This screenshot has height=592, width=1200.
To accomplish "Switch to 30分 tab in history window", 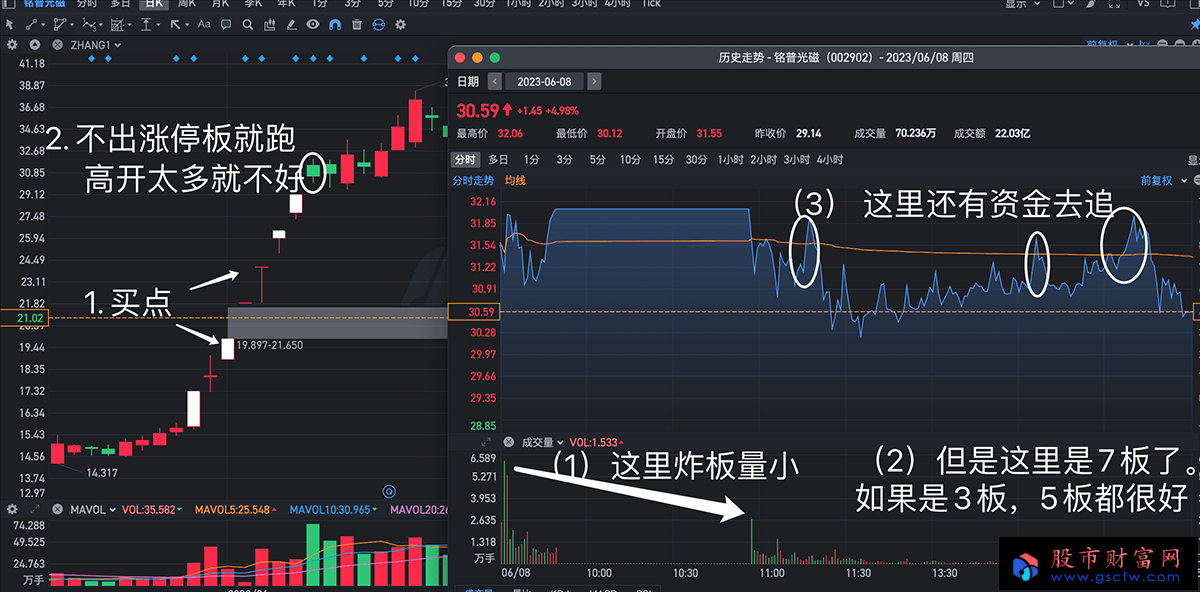I will (x=697, y=160).
